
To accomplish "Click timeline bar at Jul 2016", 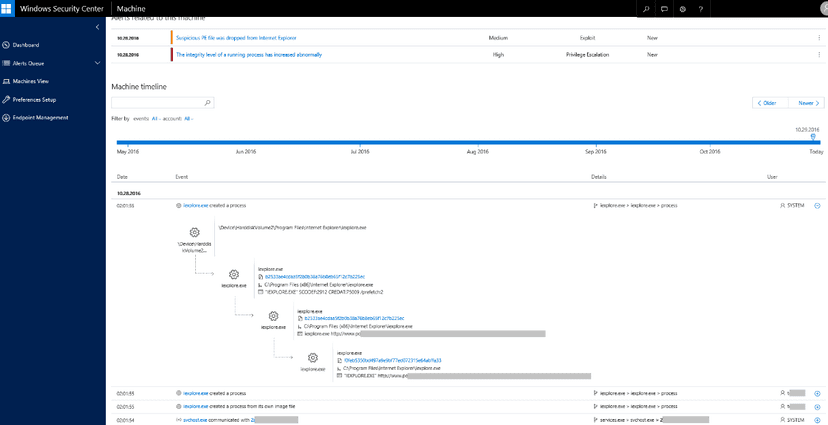I will pyautogui.click(x=361, y=142).
